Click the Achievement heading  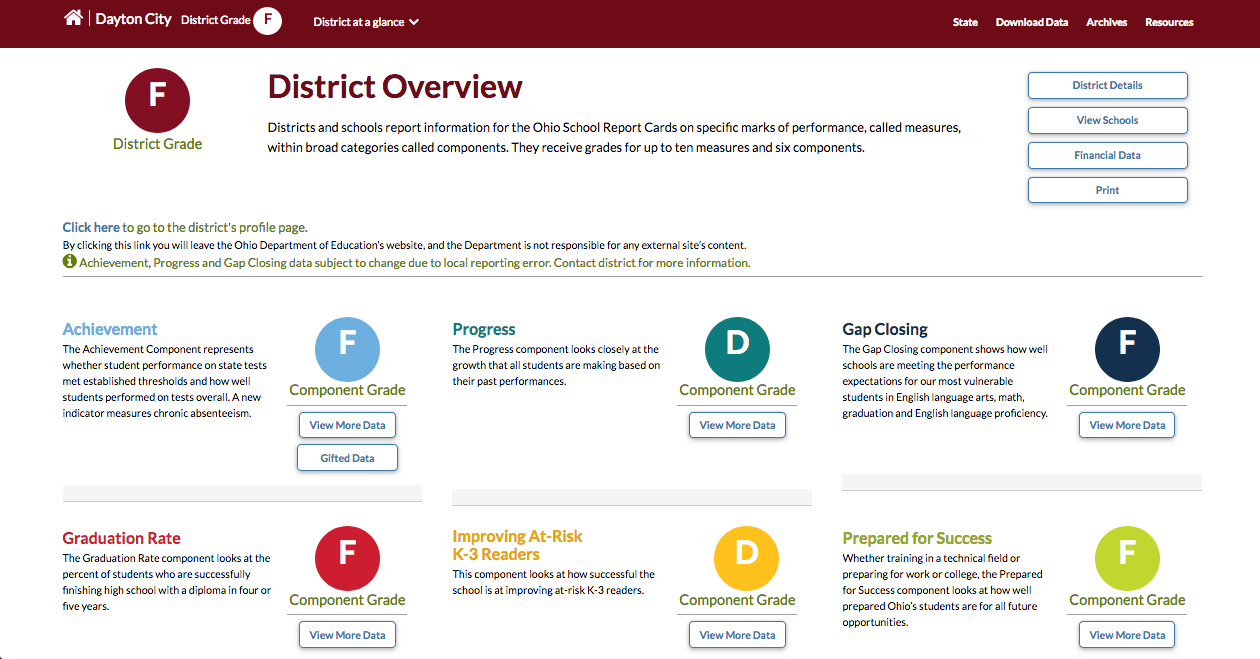pos(110,329)
